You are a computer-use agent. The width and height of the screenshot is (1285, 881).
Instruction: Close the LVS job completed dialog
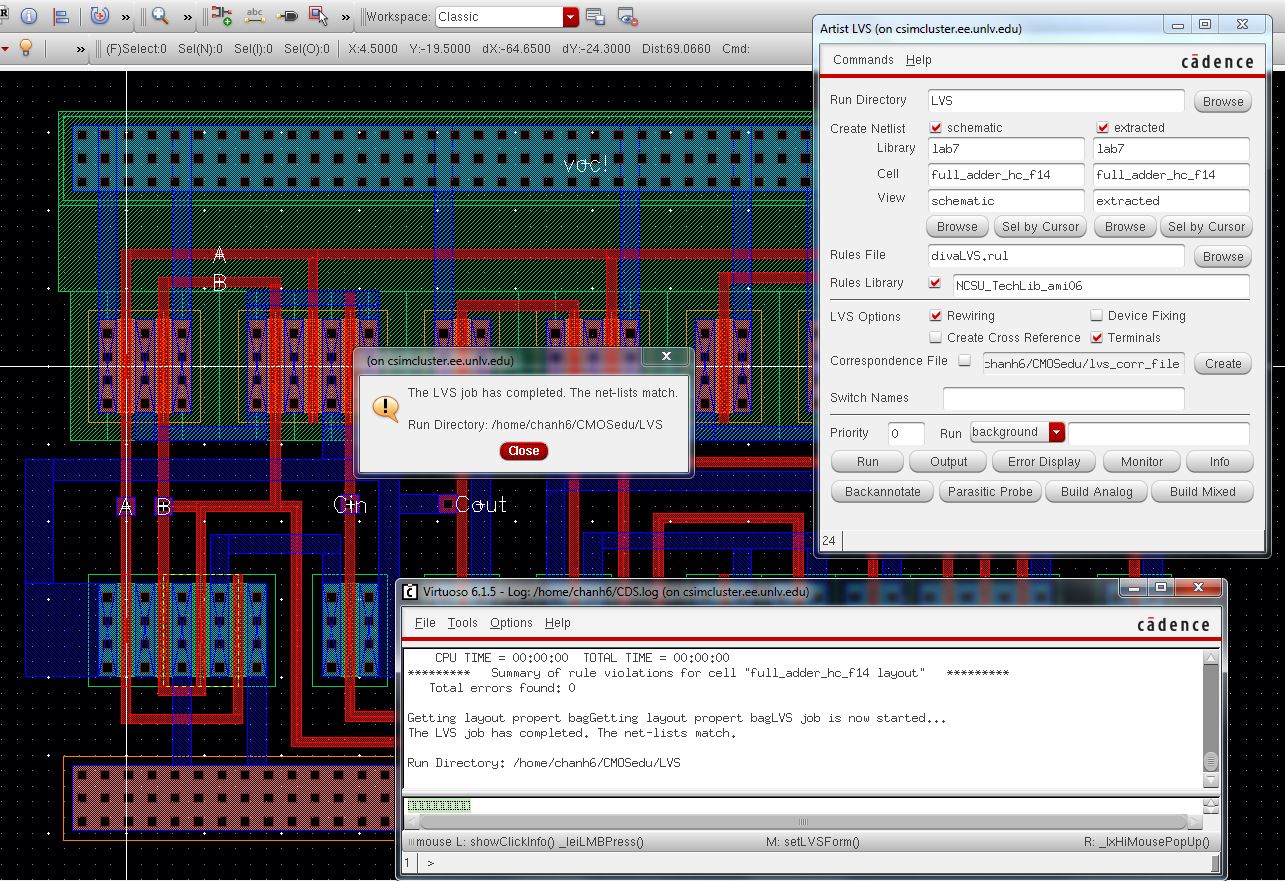[x=523, y=451]
